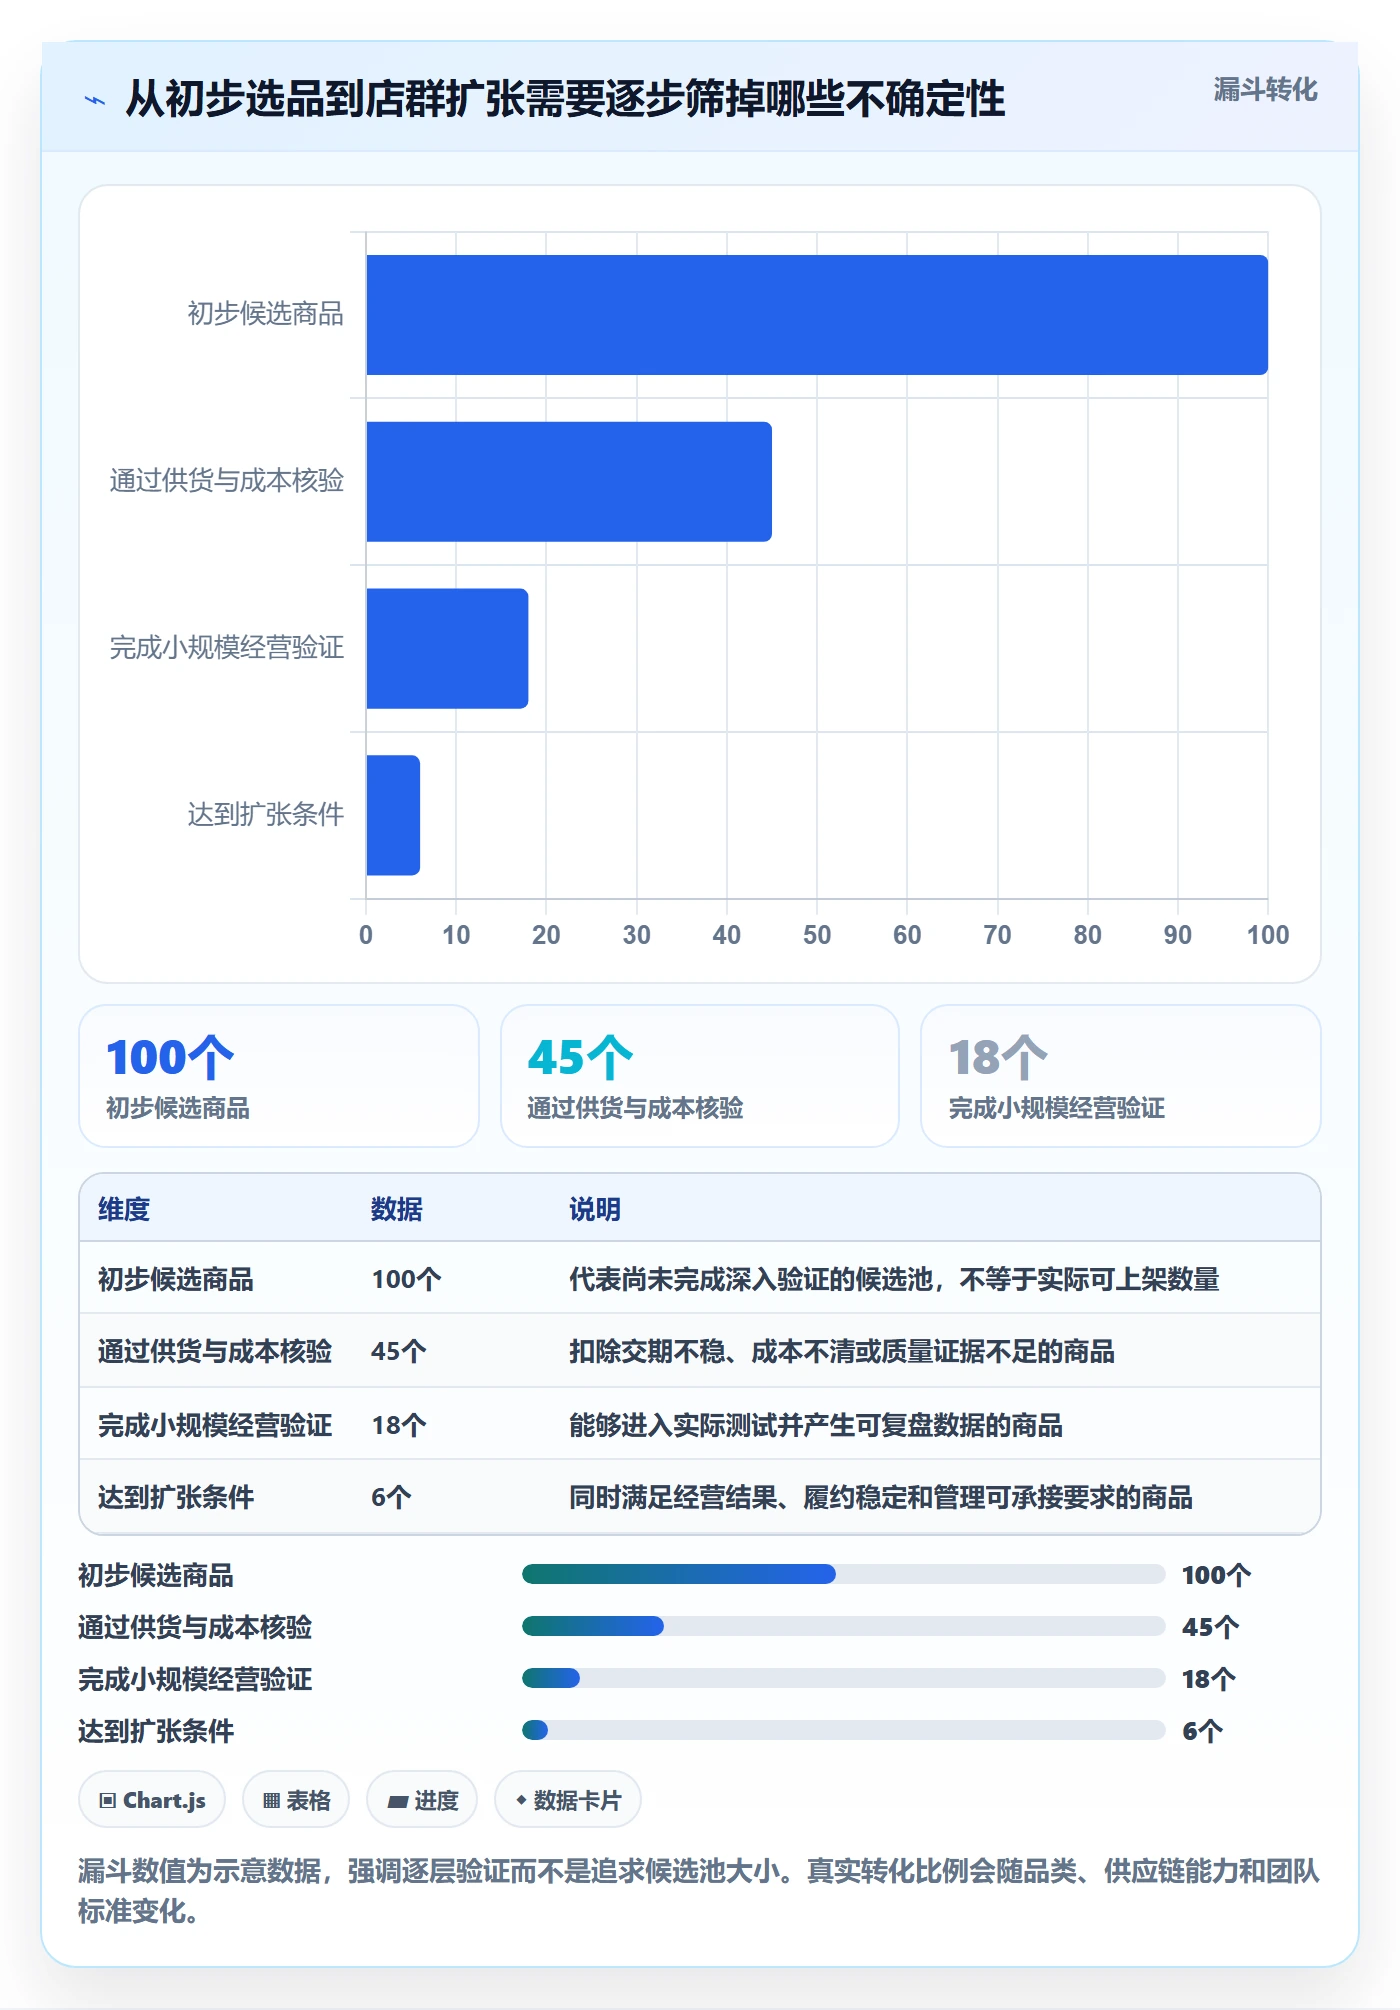Click description starting with 同时满足经营结果
The width and height of the screenshot is (1400, 2010).
[x=881, y=1497]
